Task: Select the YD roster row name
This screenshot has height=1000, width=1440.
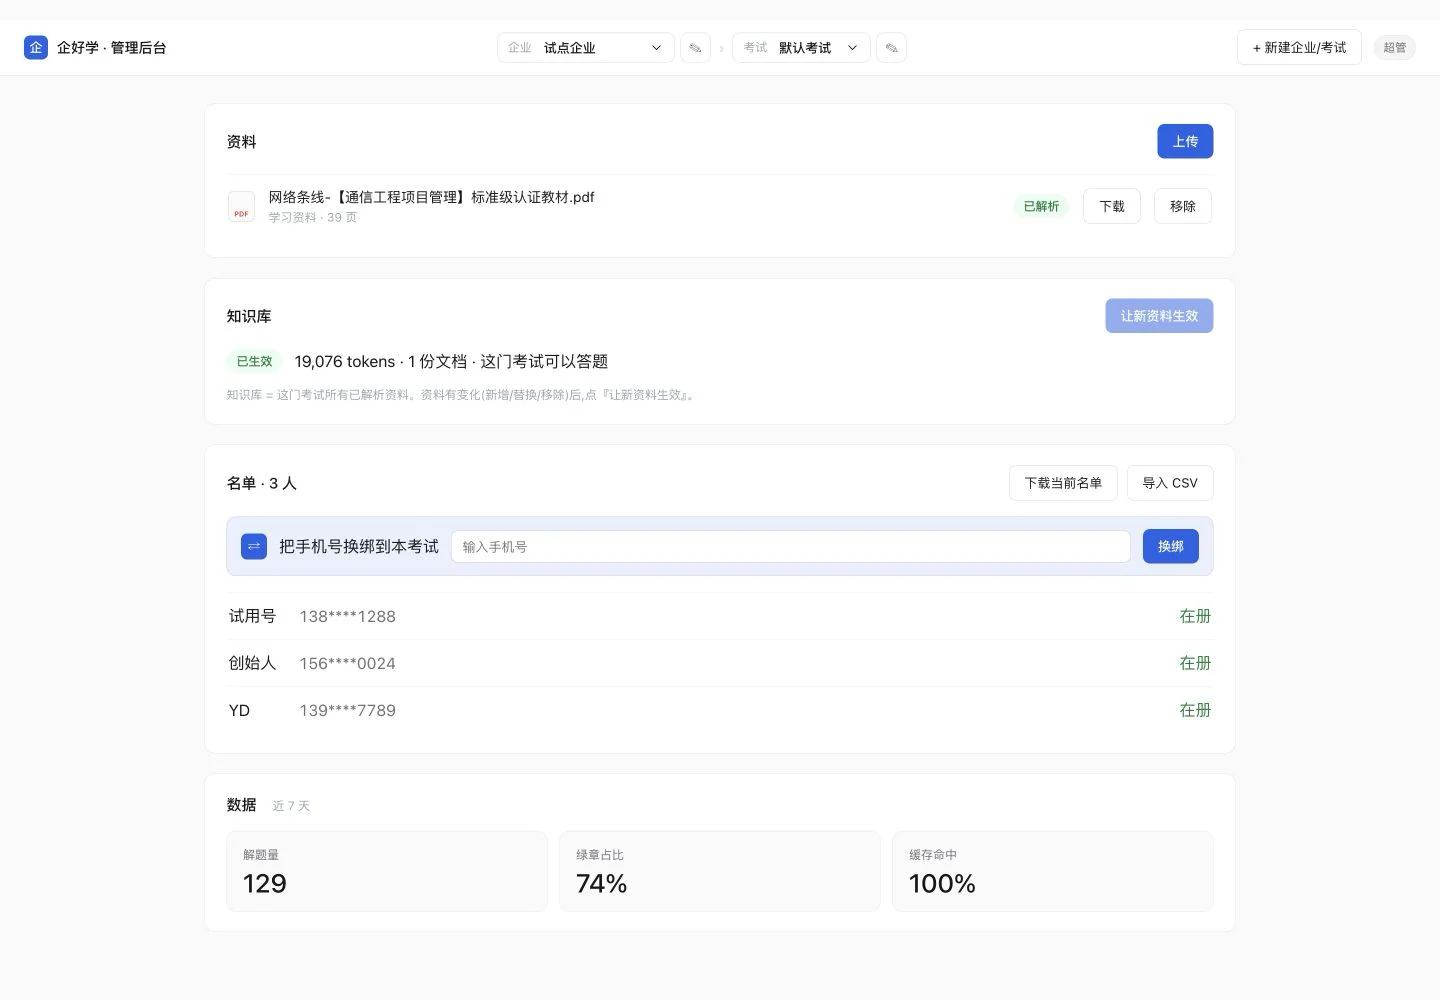Action: coord(239,710)
